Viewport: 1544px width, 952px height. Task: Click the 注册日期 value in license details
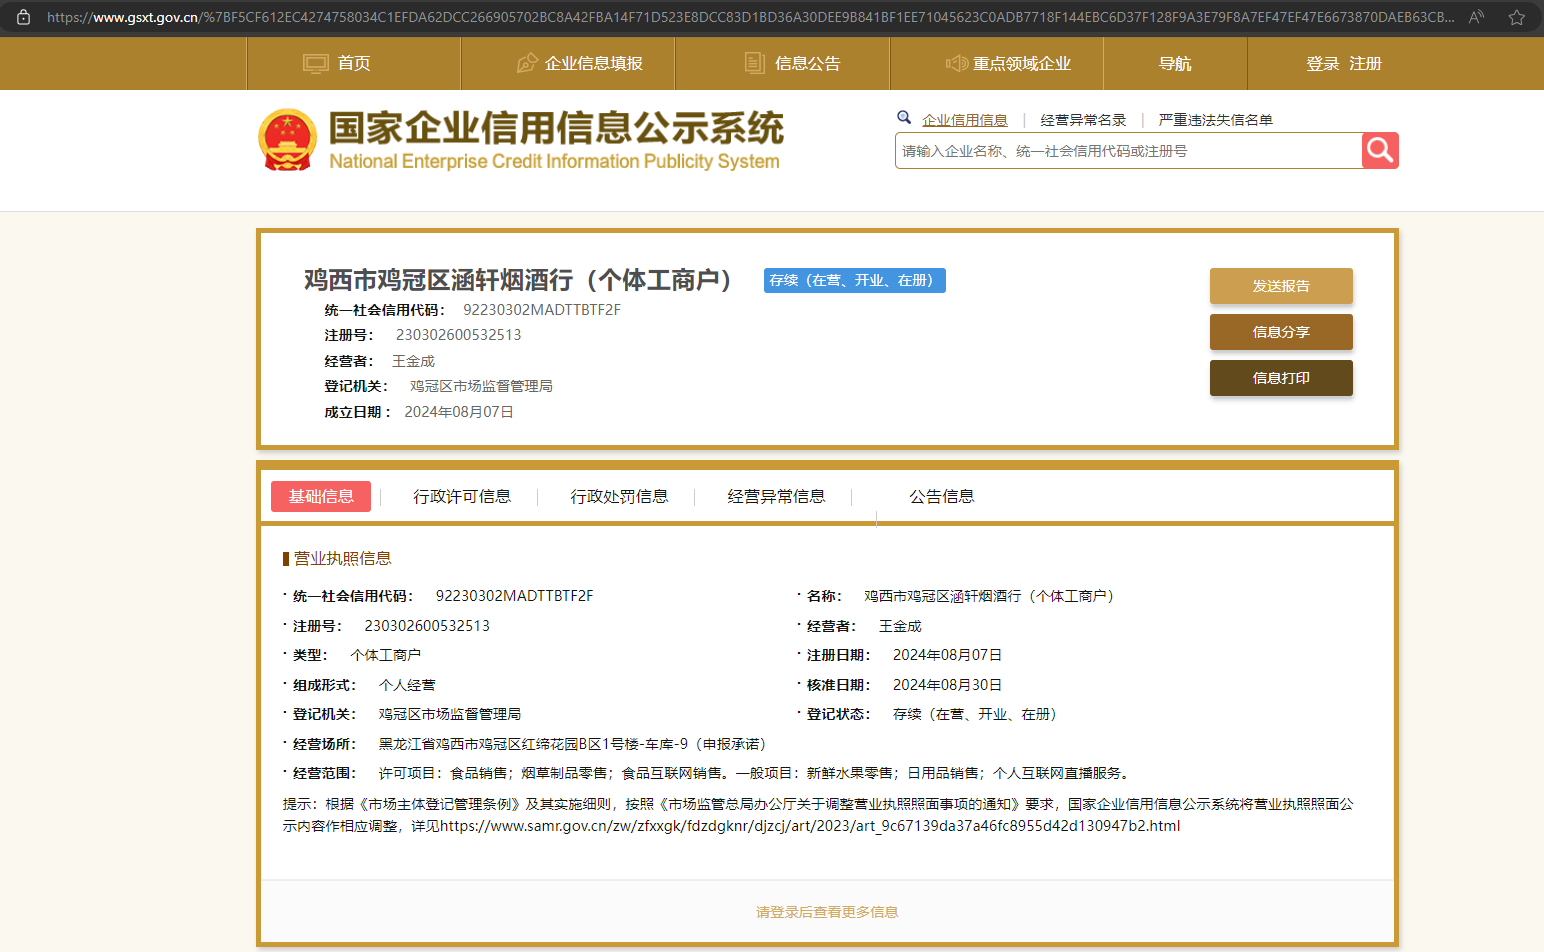(947, 655)
